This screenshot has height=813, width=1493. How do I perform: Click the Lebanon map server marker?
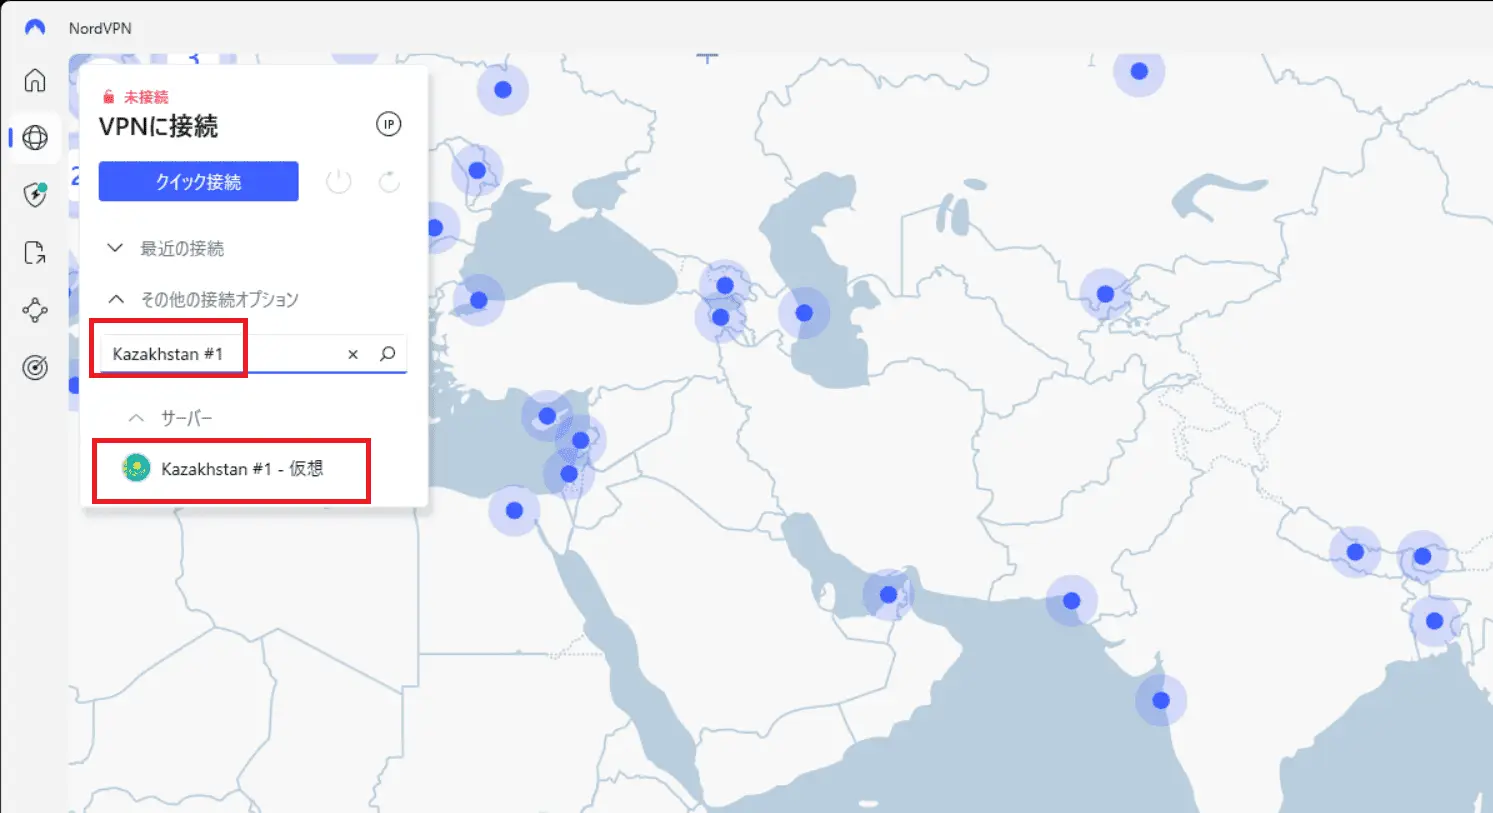tap(580, 441)
